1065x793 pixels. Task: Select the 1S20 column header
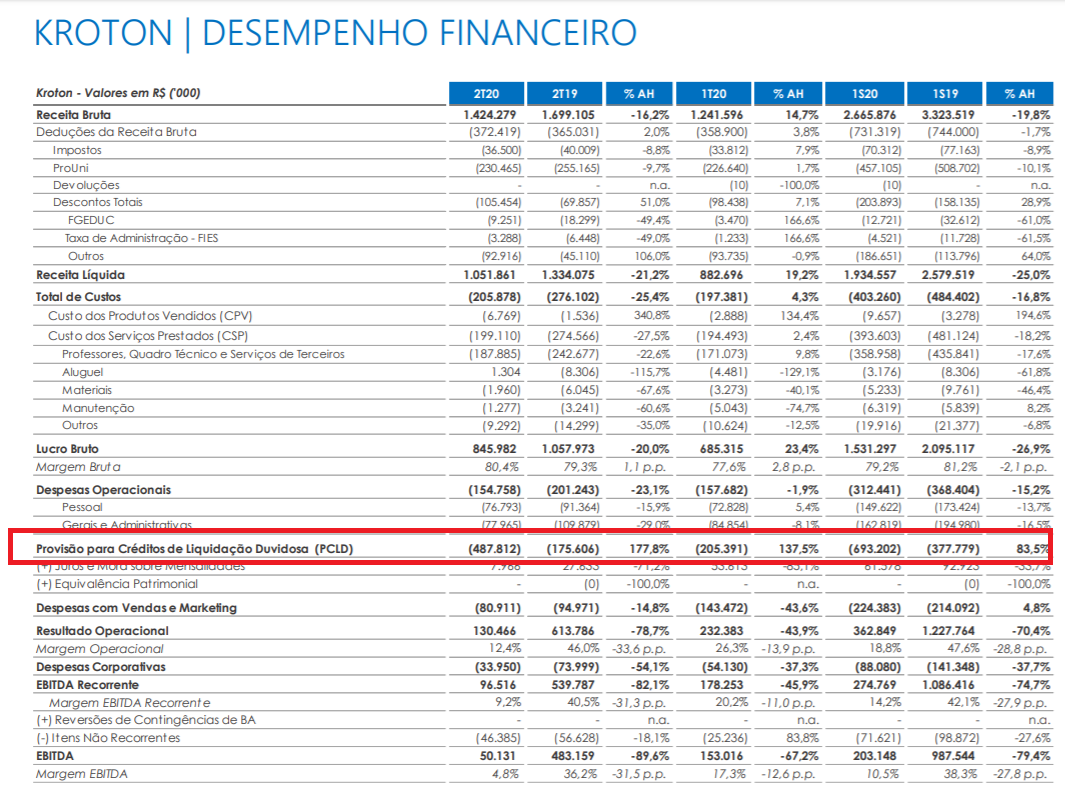click(x=865, y=93)
